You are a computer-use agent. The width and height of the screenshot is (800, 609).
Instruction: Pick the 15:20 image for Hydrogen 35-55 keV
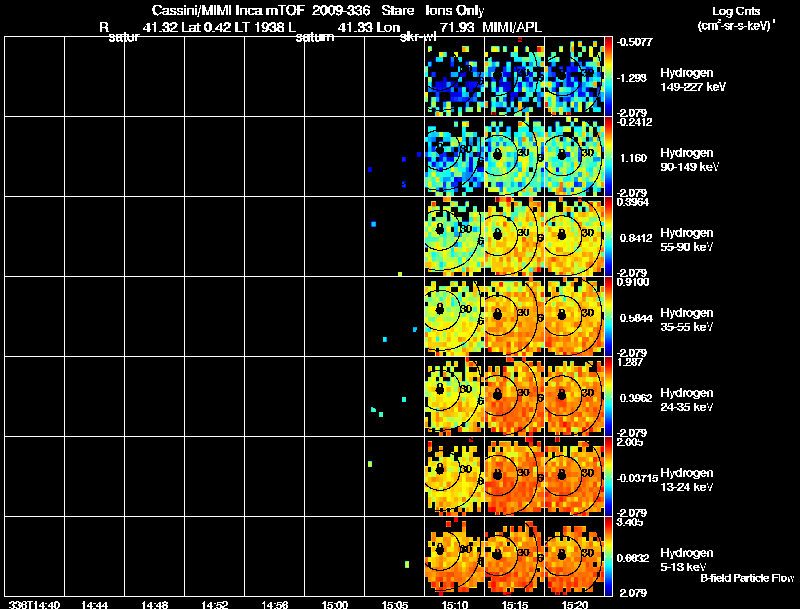tap(574, 317)
